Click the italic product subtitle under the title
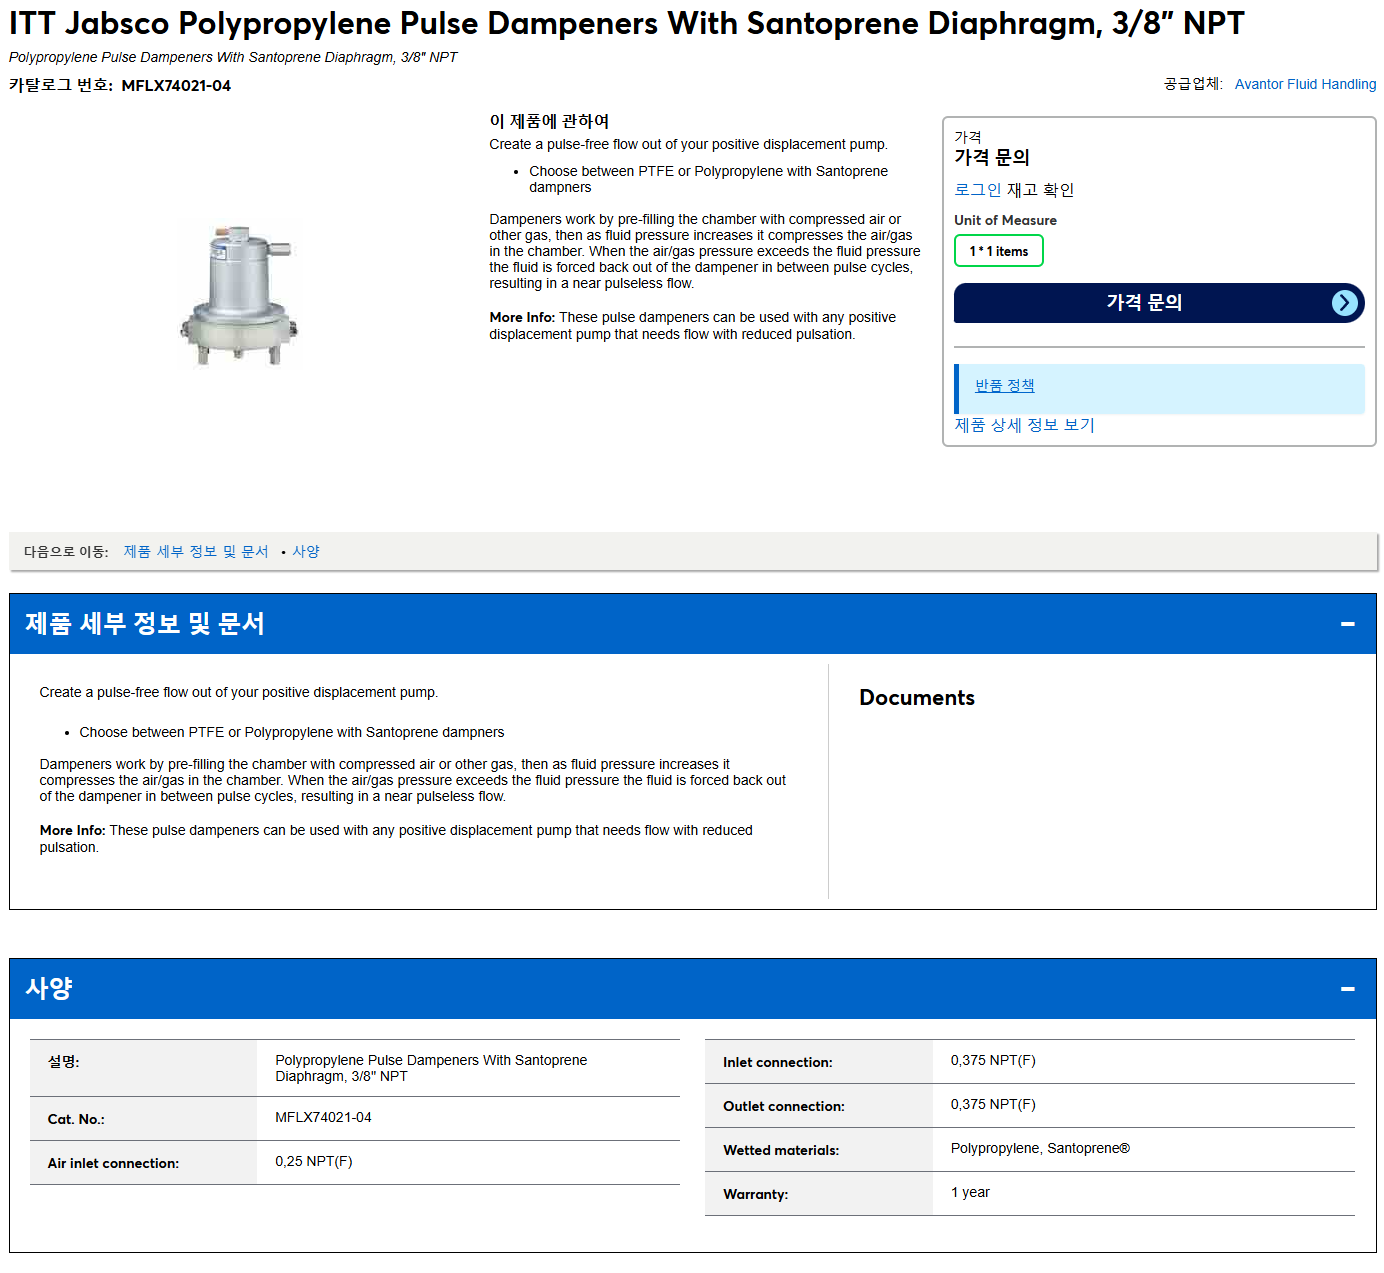Viewport: 1384px width, 1273px height. click(x=233, y=58)
